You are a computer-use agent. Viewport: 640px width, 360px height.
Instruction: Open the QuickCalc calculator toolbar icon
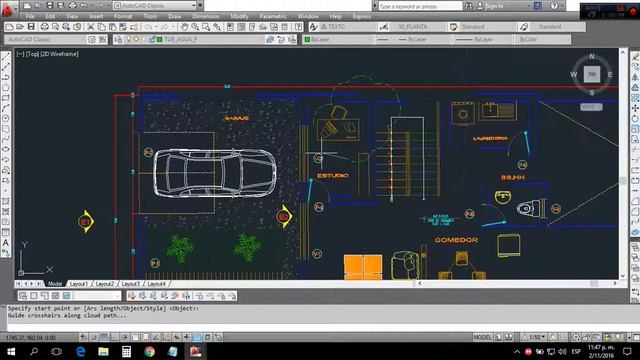coord(284,27)
